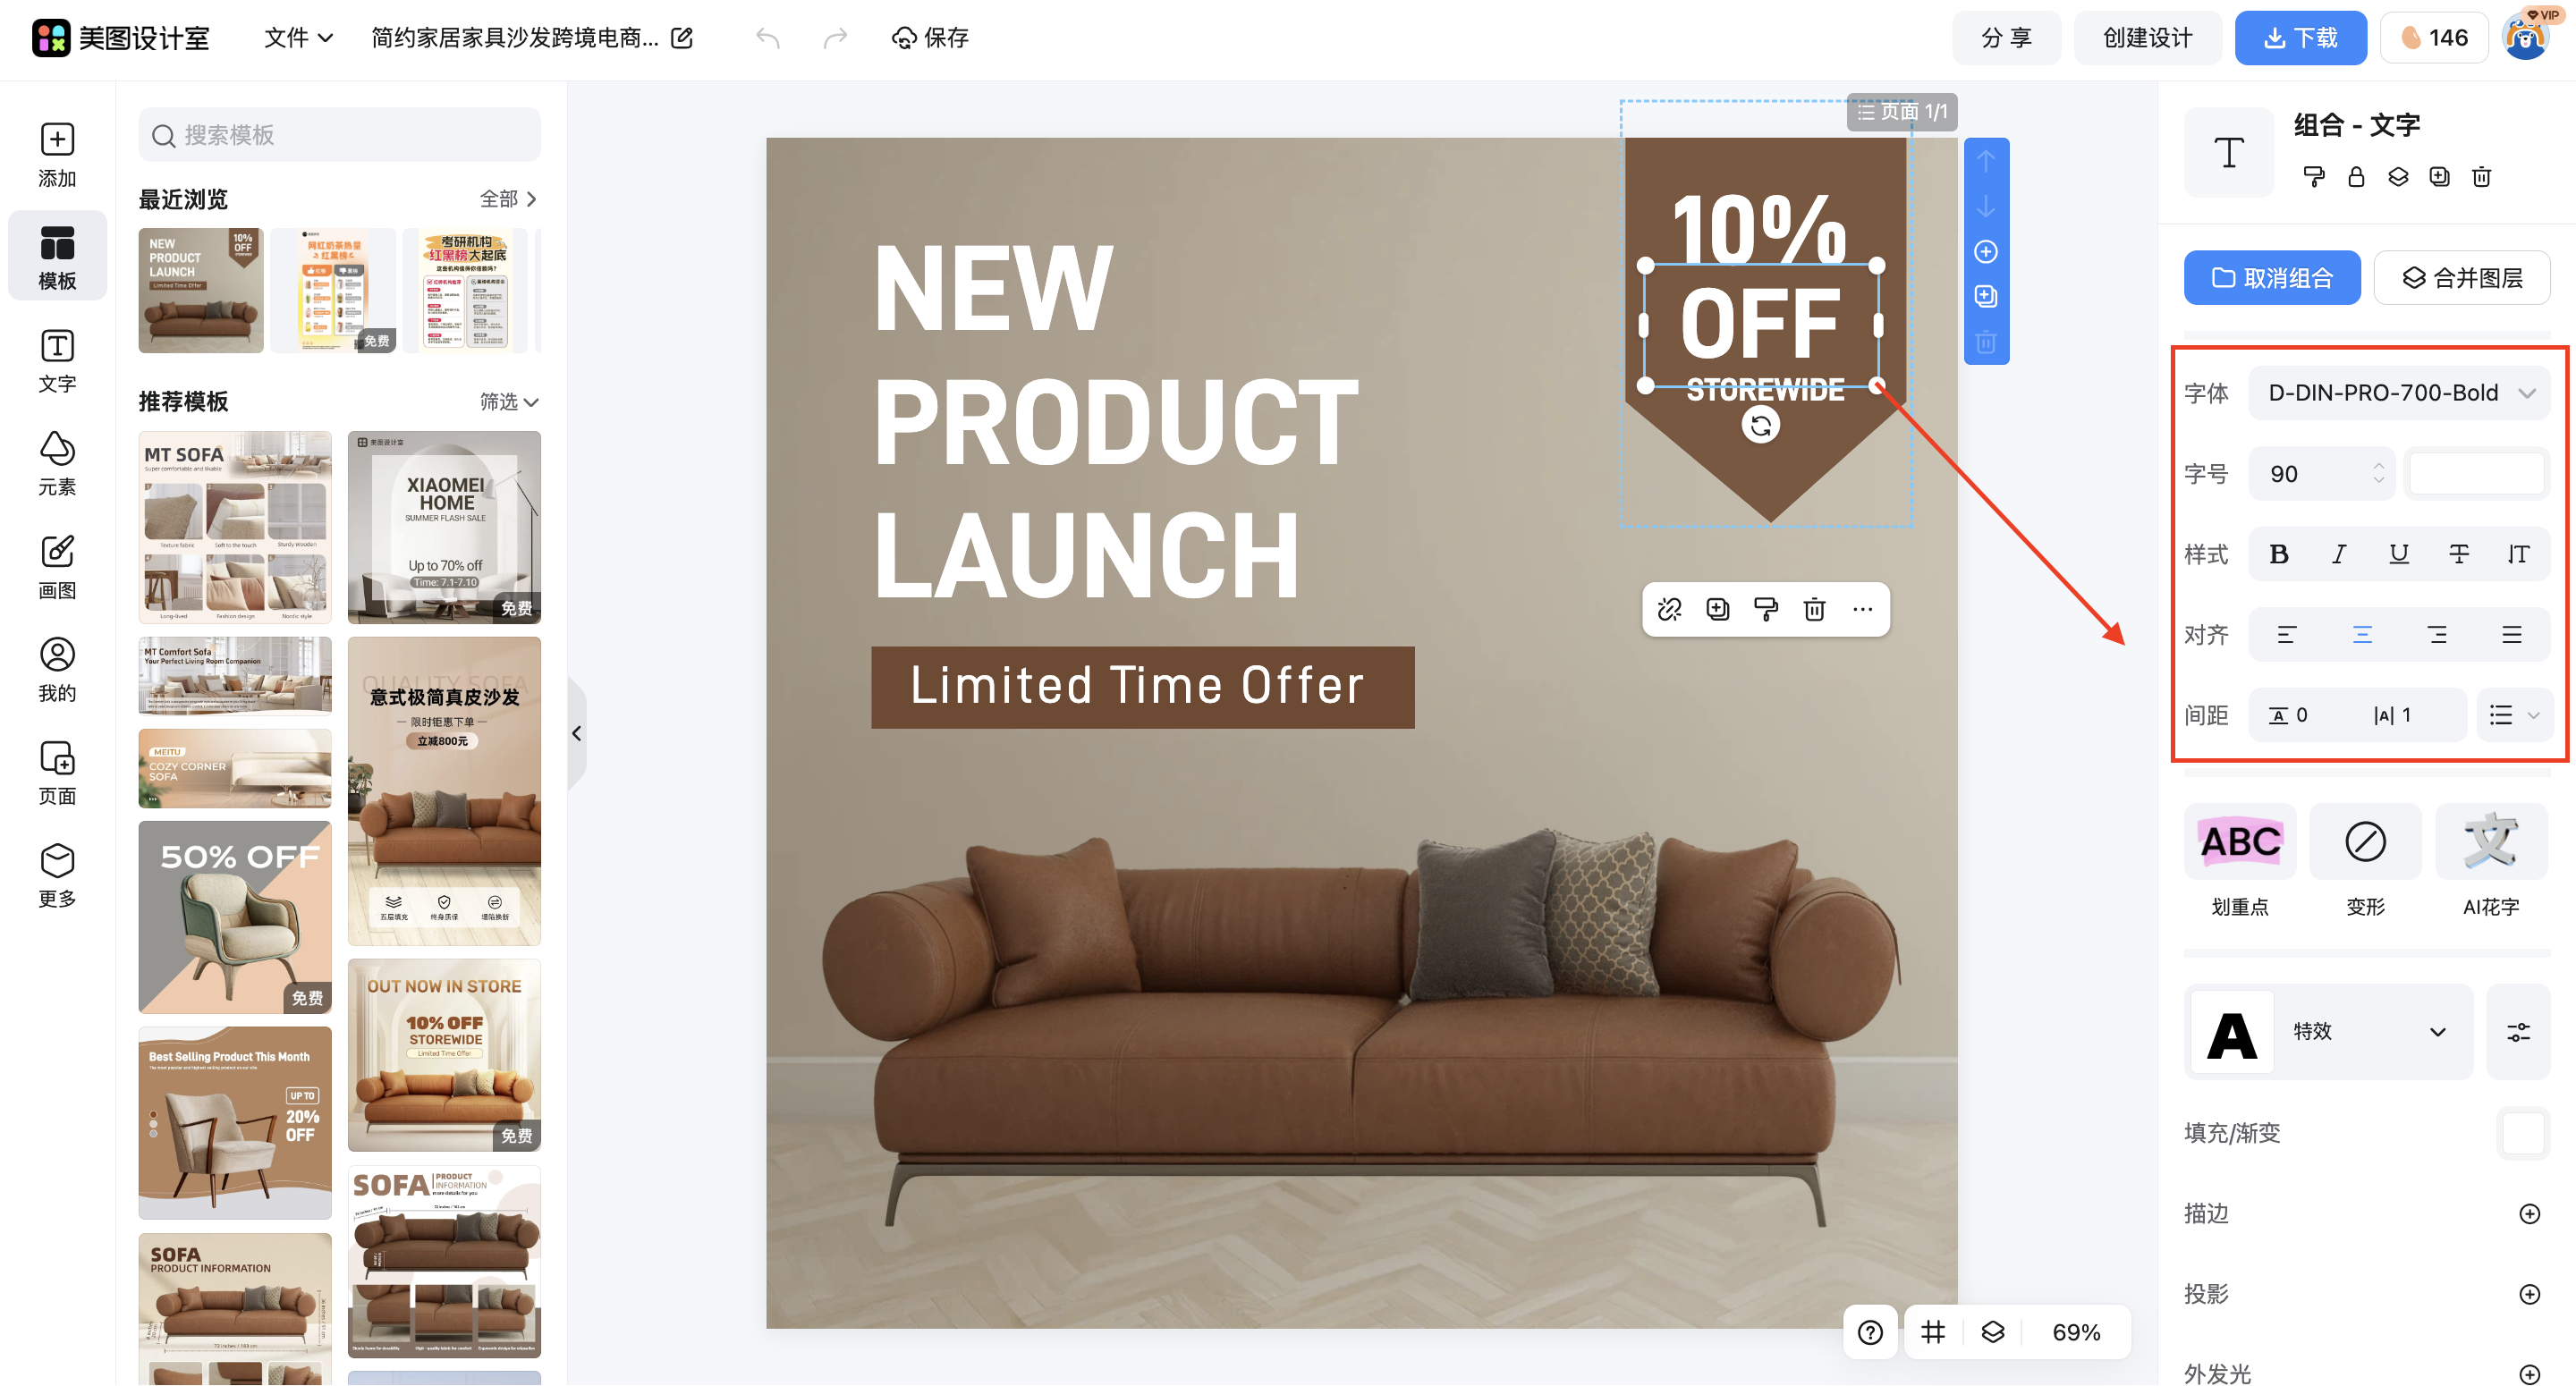The image size is (2576, 1386).
Task: Click the lock icon under 组合 - 文字
Action: (2356, 177)
